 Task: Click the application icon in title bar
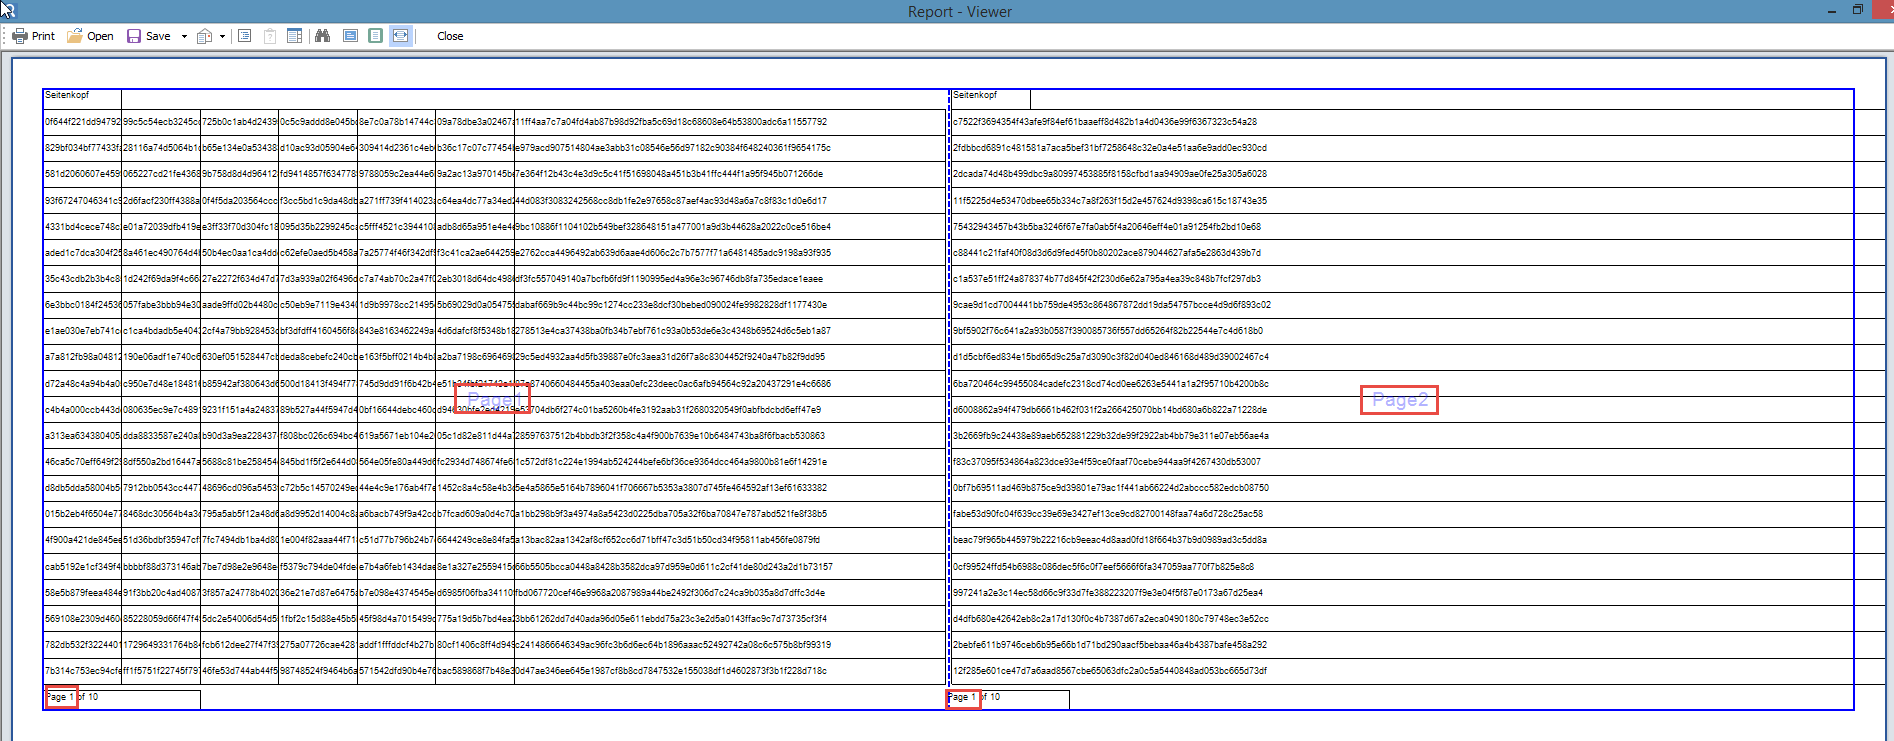[8, 10]
